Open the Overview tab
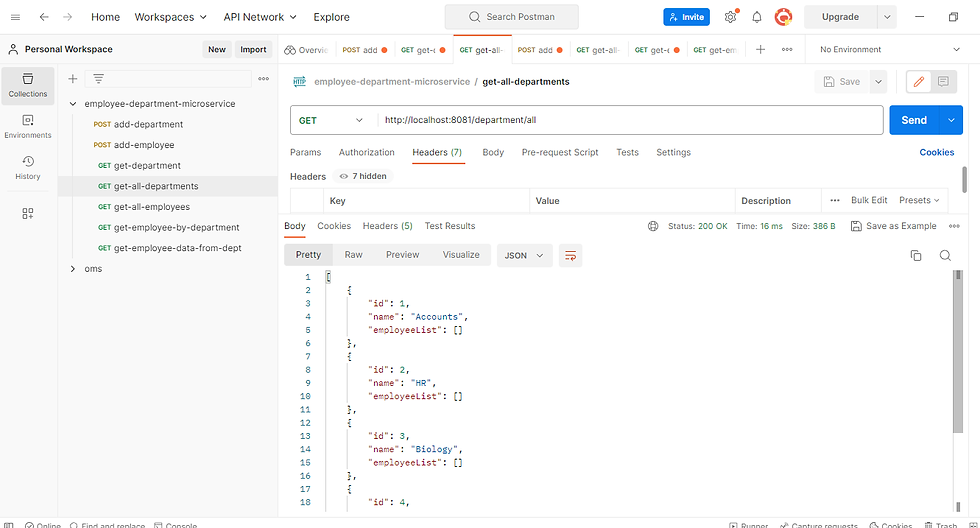This screenshot has height=528, width=980. [306, 50]
